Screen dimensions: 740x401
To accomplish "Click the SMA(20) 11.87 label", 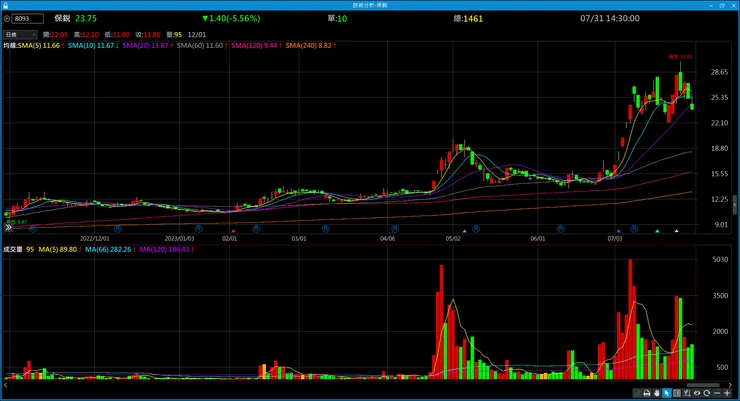I will click(x=145, y=46).
